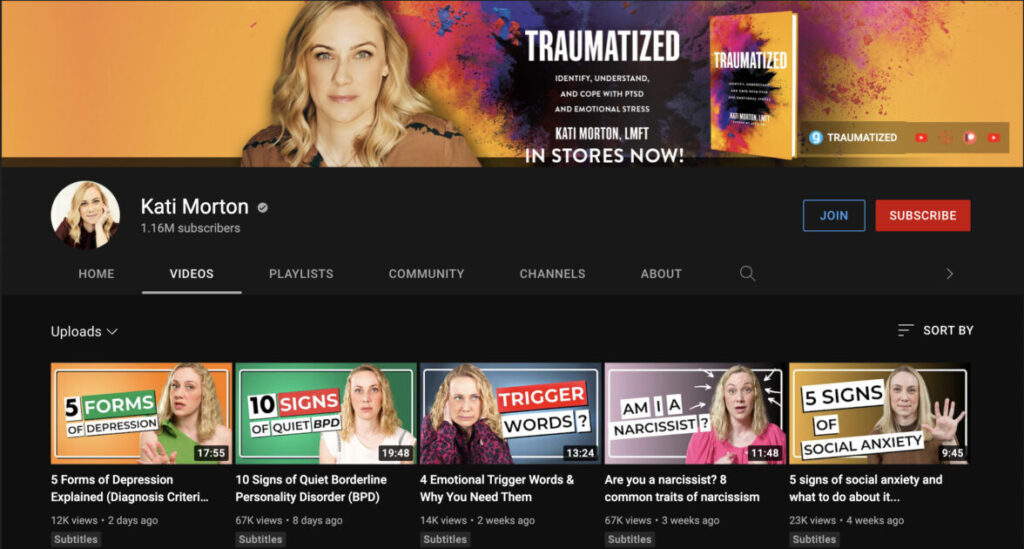Click the verified badge beside Kati Morton
1024x549 pixels.
tap(263, 208)
